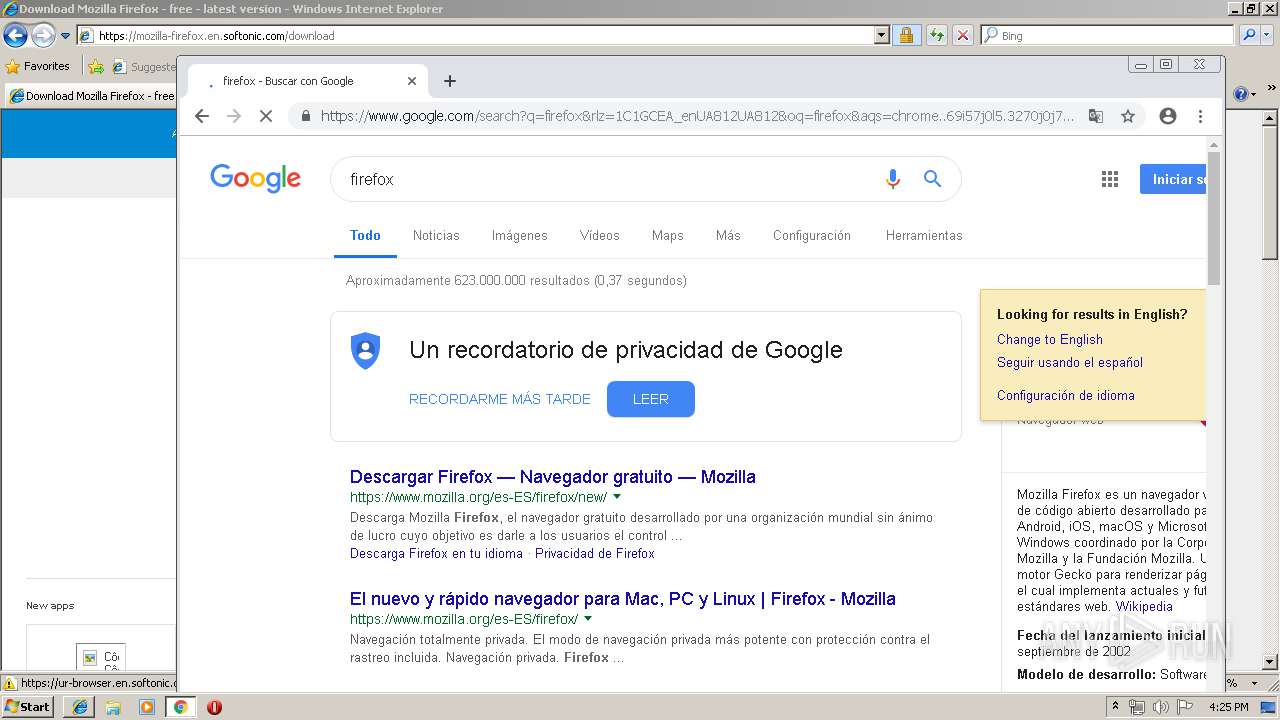This screenshot has width=1280, height=720.
Task: Open the 'Descargar Firefox — Navegador gratuito' result
Action: click(x=553, y=477)
